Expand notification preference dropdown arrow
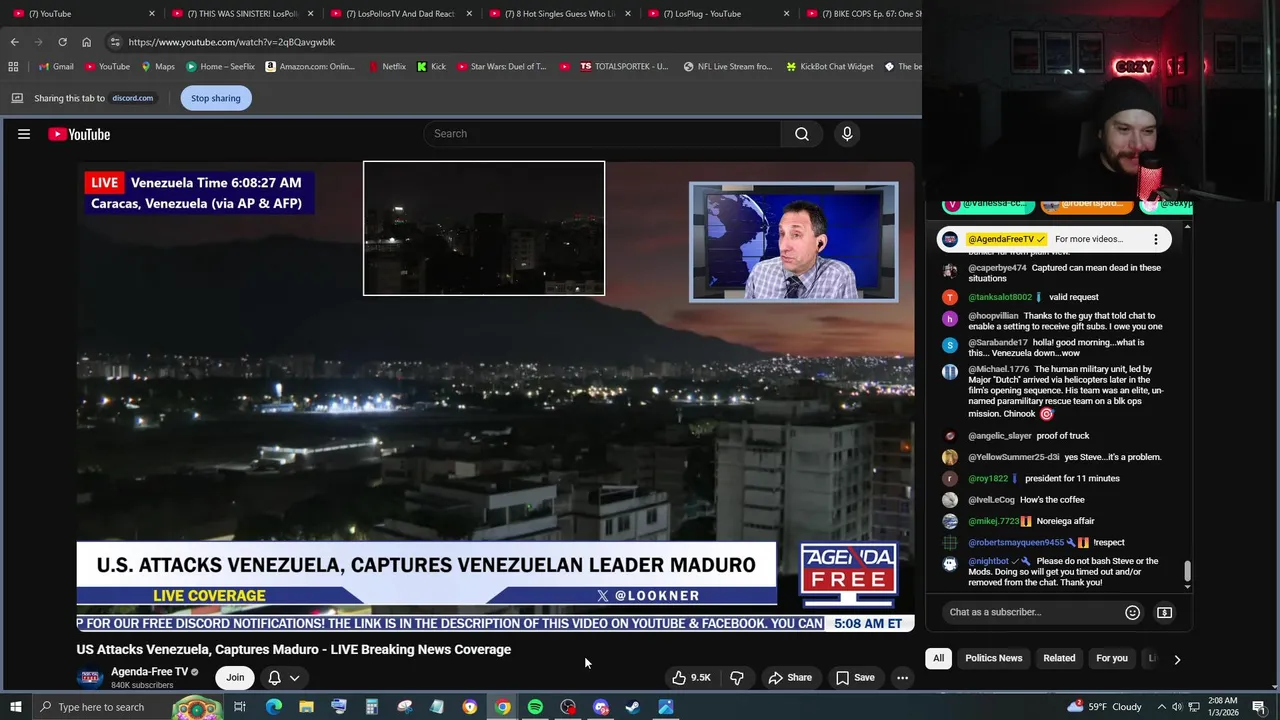 [x=295, y=678]
